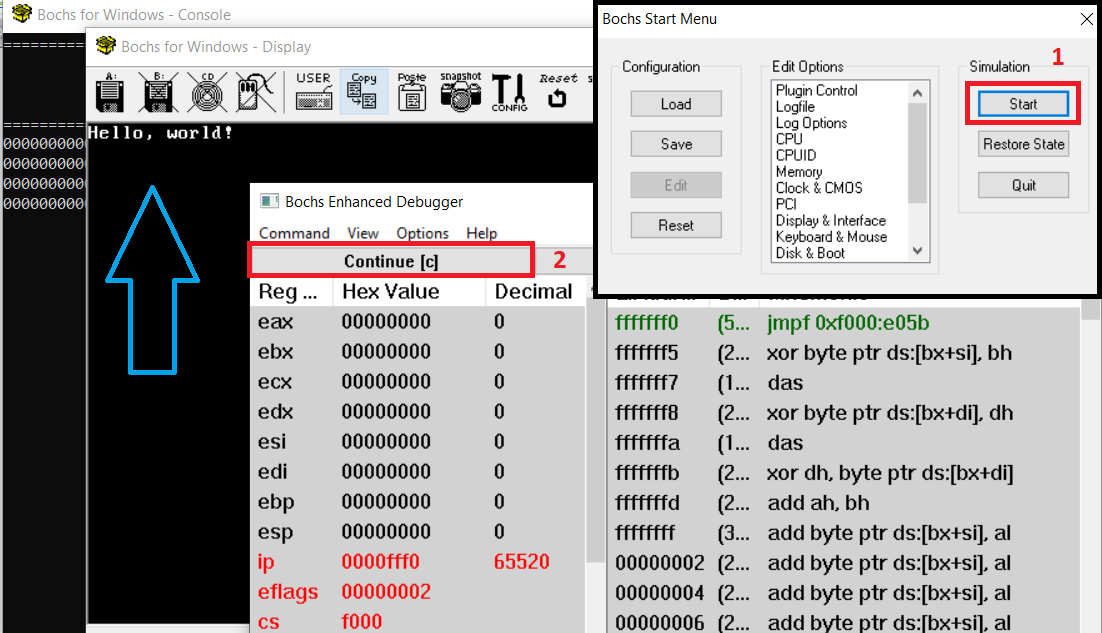The height and width of the screenshot is (633, 1102).
Task: Select PCI in Edit Options list
Action: [786, 204]
